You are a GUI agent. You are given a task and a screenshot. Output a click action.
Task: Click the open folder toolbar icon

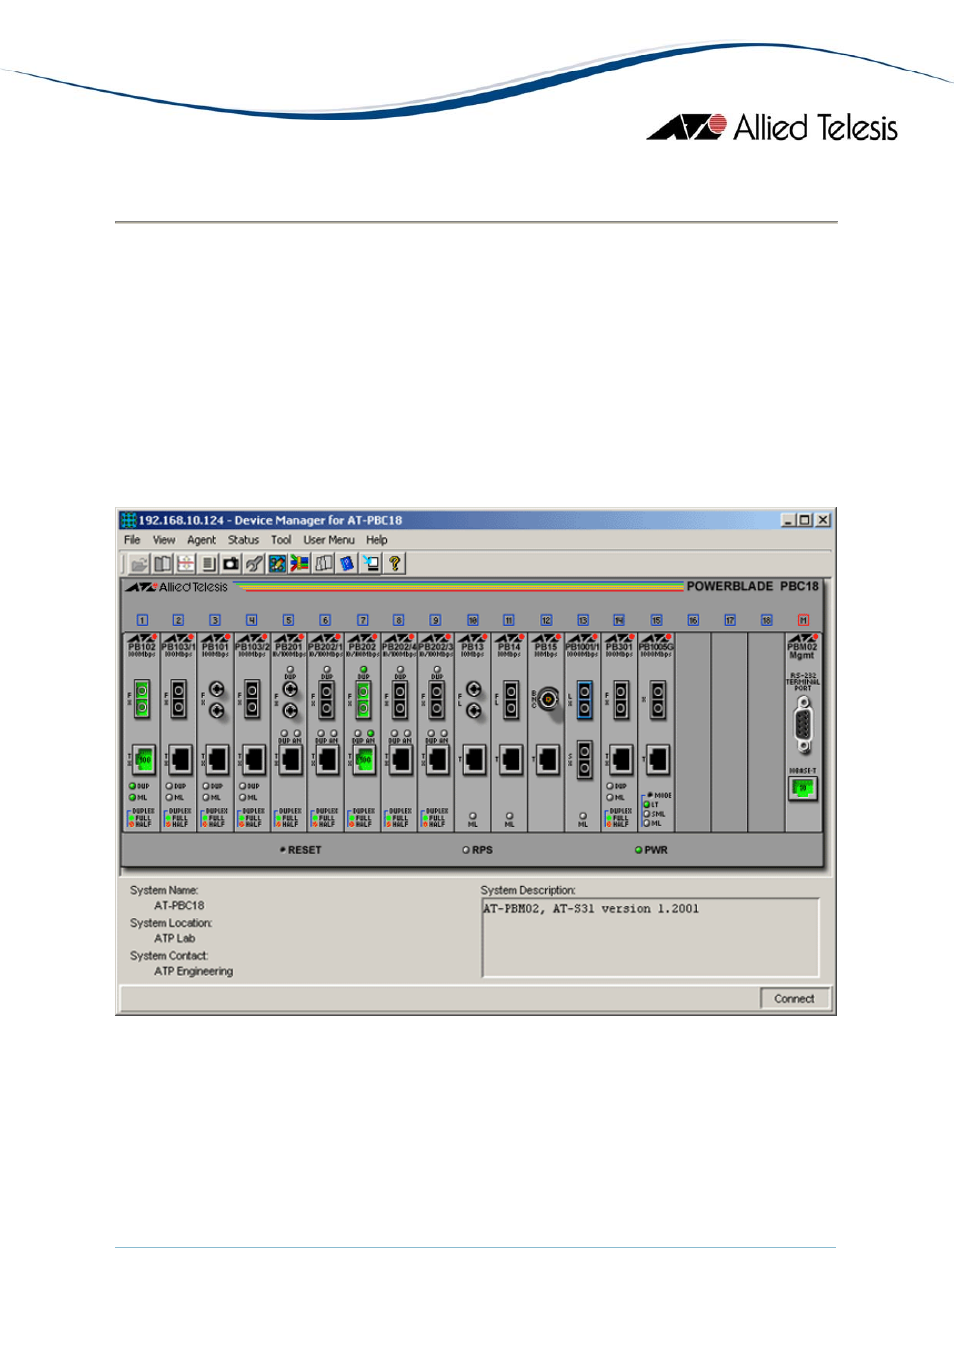139,564
